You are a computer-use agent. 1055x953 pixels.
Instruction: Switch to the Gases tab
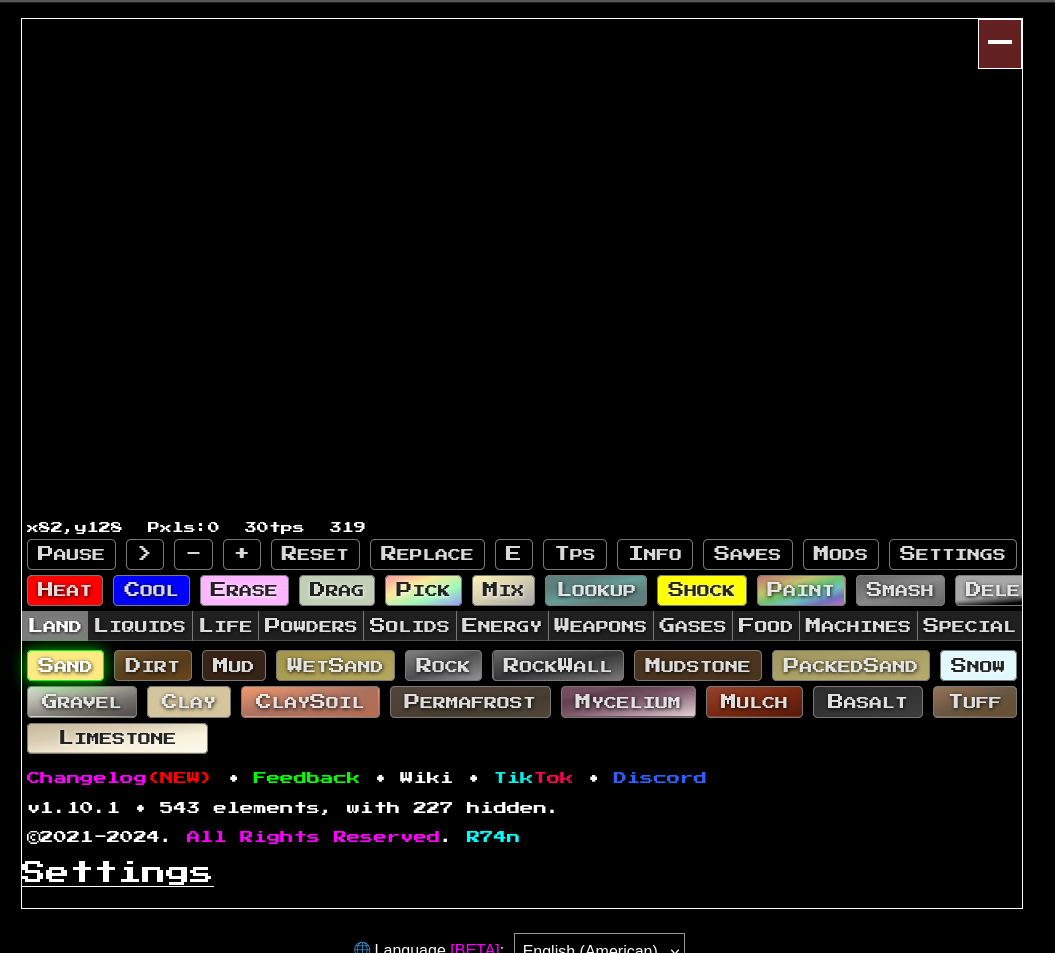coord(692,625)
